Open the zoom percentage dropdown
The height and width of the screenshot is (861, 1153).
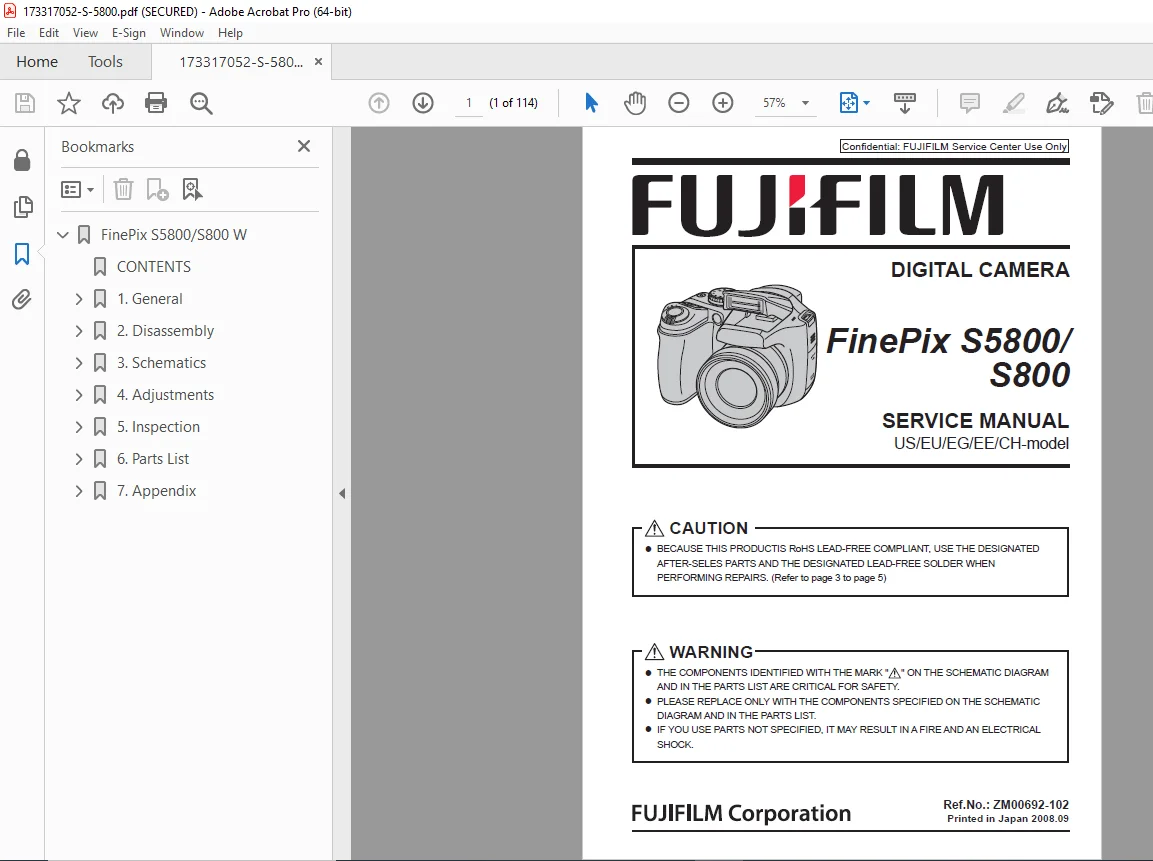(x=806, y=103)
